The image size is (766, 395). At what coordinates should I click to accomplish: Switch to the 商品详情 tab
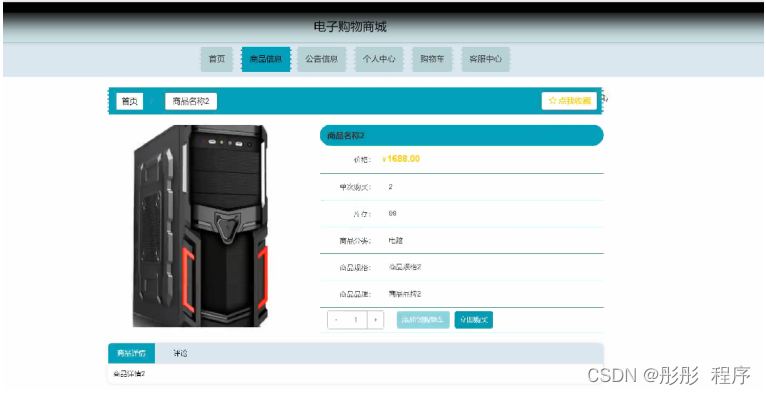pyautogui.click(x=131, y=353)
